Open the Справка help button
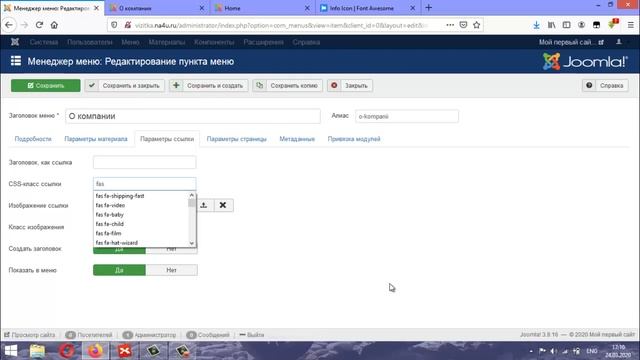The width and height of the screenshot is (640, 360). coord(605,86)
